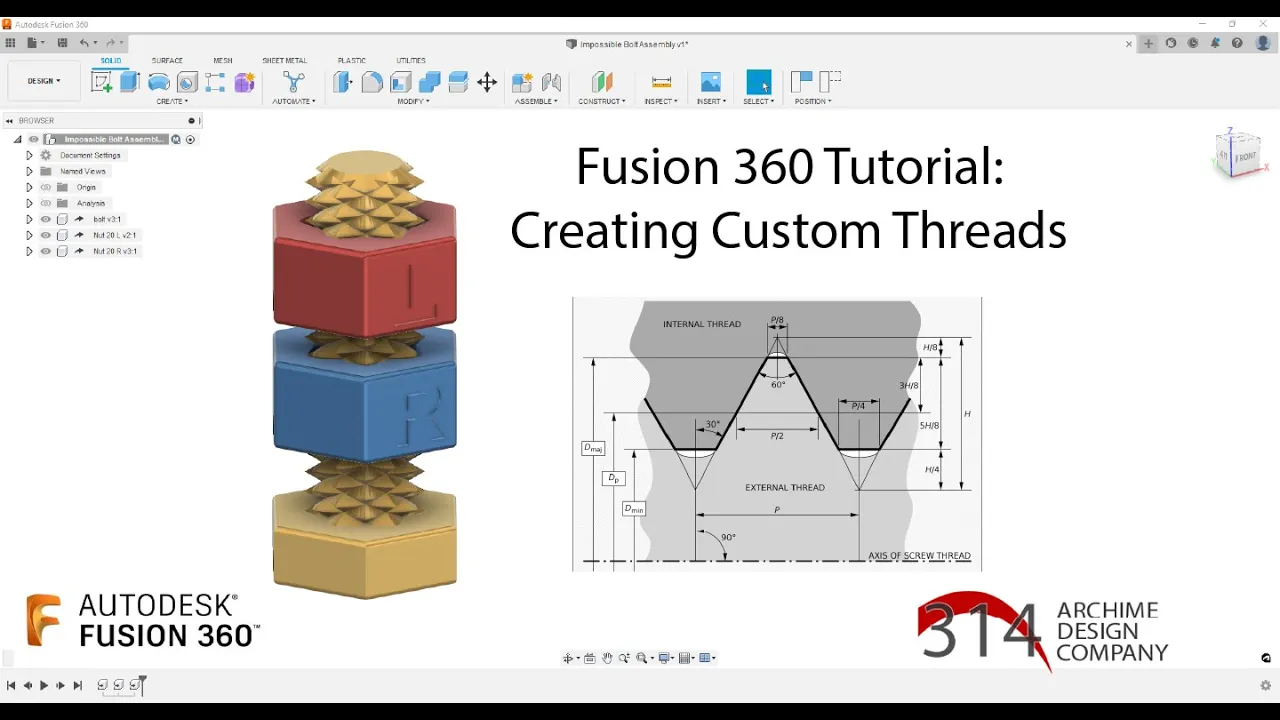Open the Extensions icon

(1171, 43)
